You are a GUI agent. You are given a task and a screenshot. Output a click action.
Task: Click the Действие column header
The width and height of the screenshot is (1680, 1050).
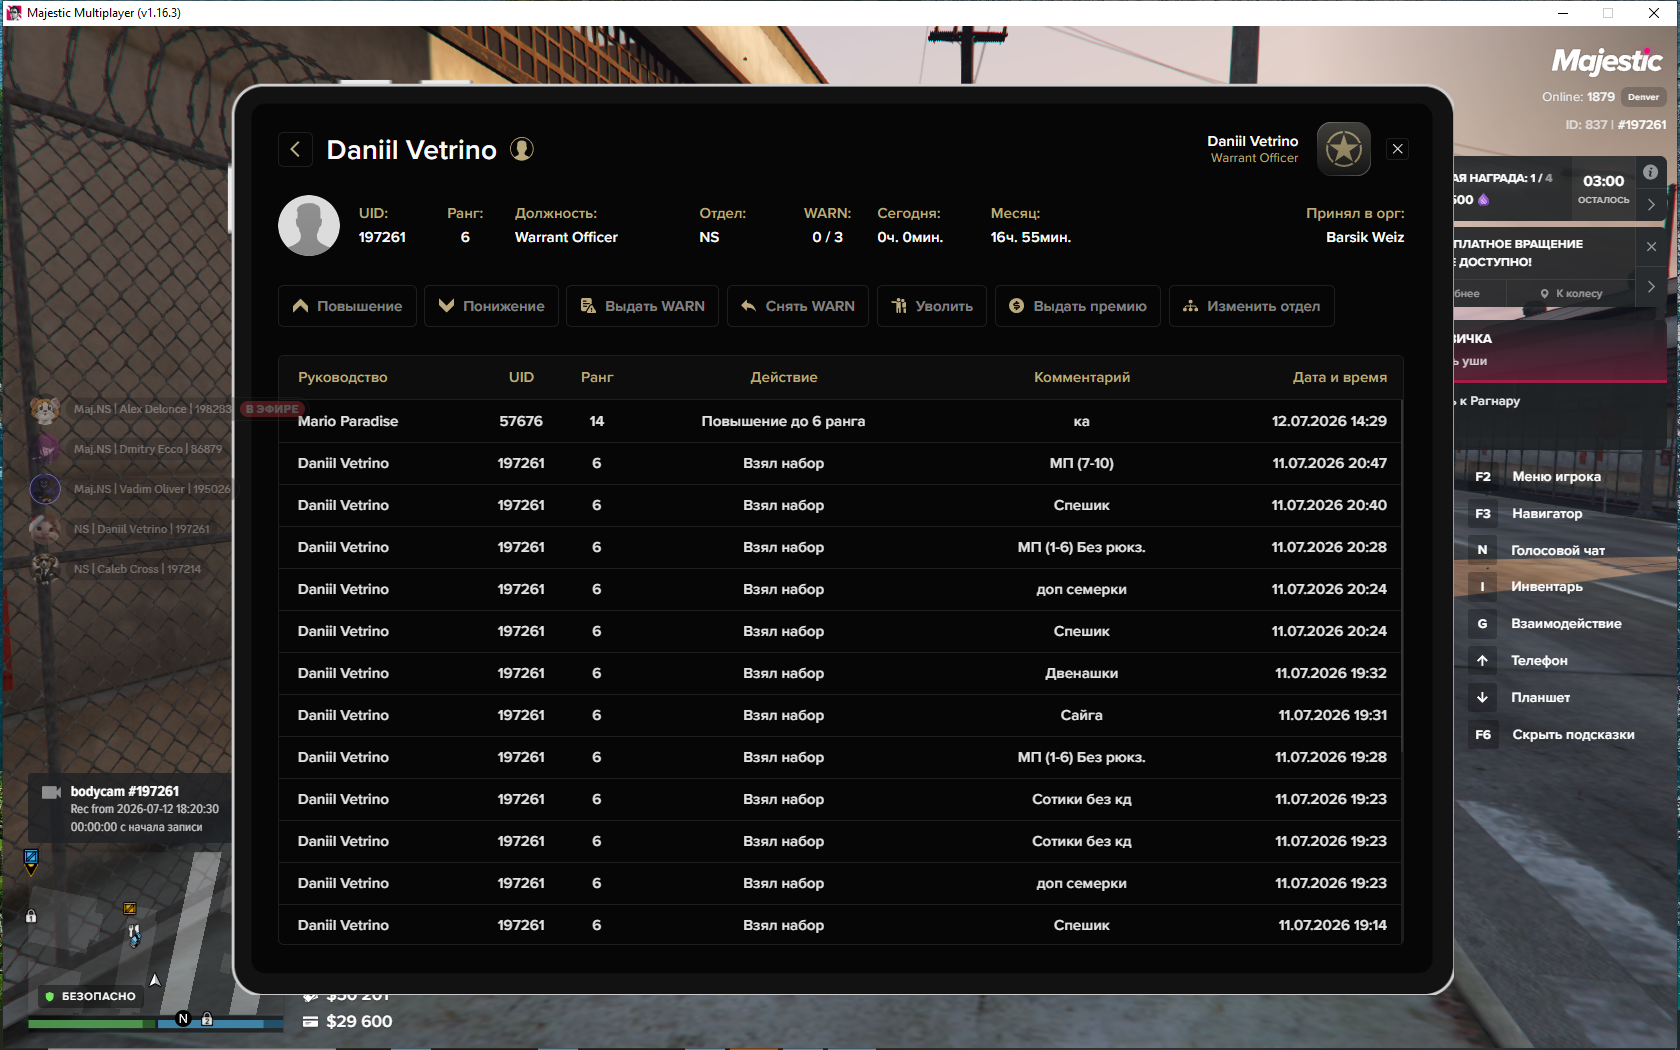784,377
